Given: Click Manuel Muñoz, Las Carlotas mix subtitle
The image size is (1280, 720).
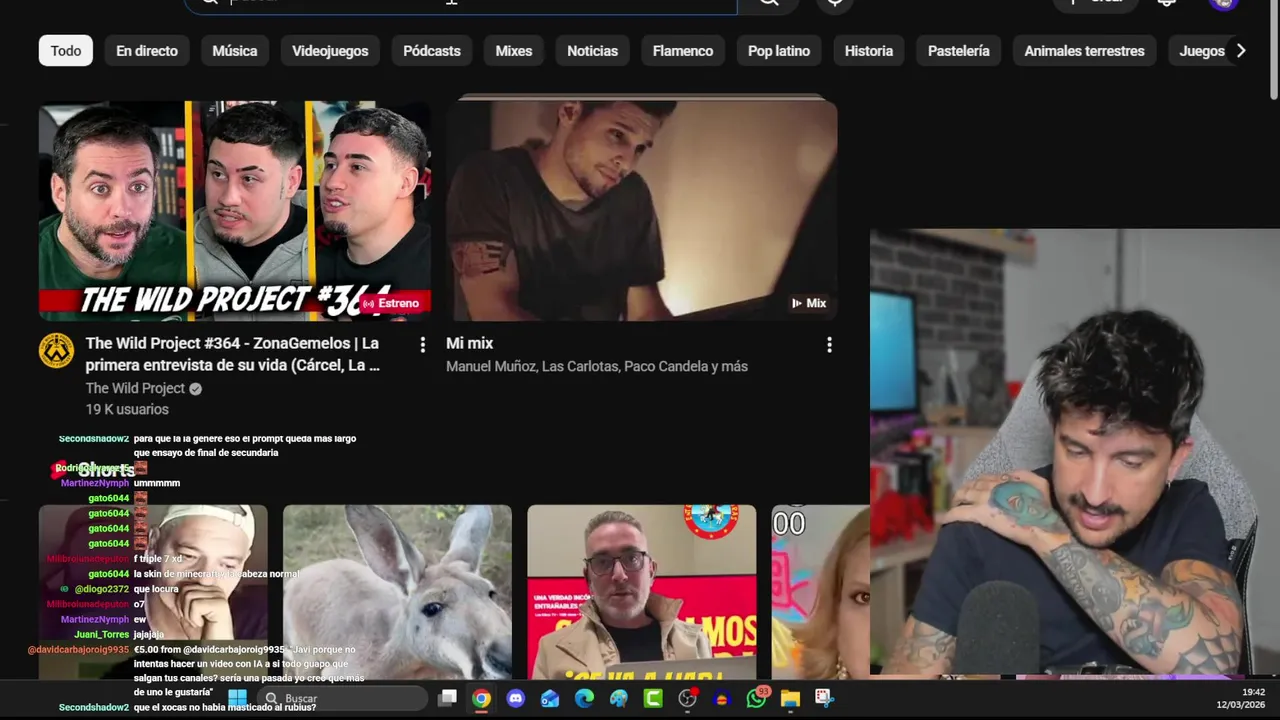Looking at the screenshot, I should point(597,366).
